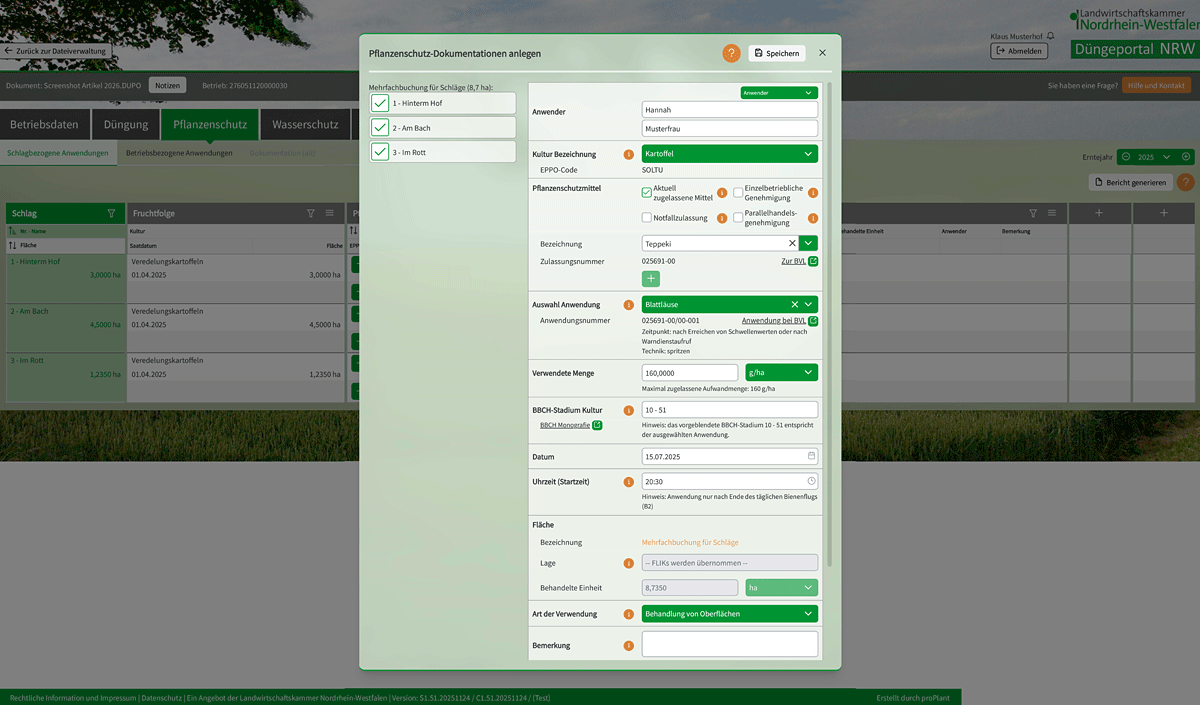
Task: Switch to the Düngung tab
Action: point(126,125)
